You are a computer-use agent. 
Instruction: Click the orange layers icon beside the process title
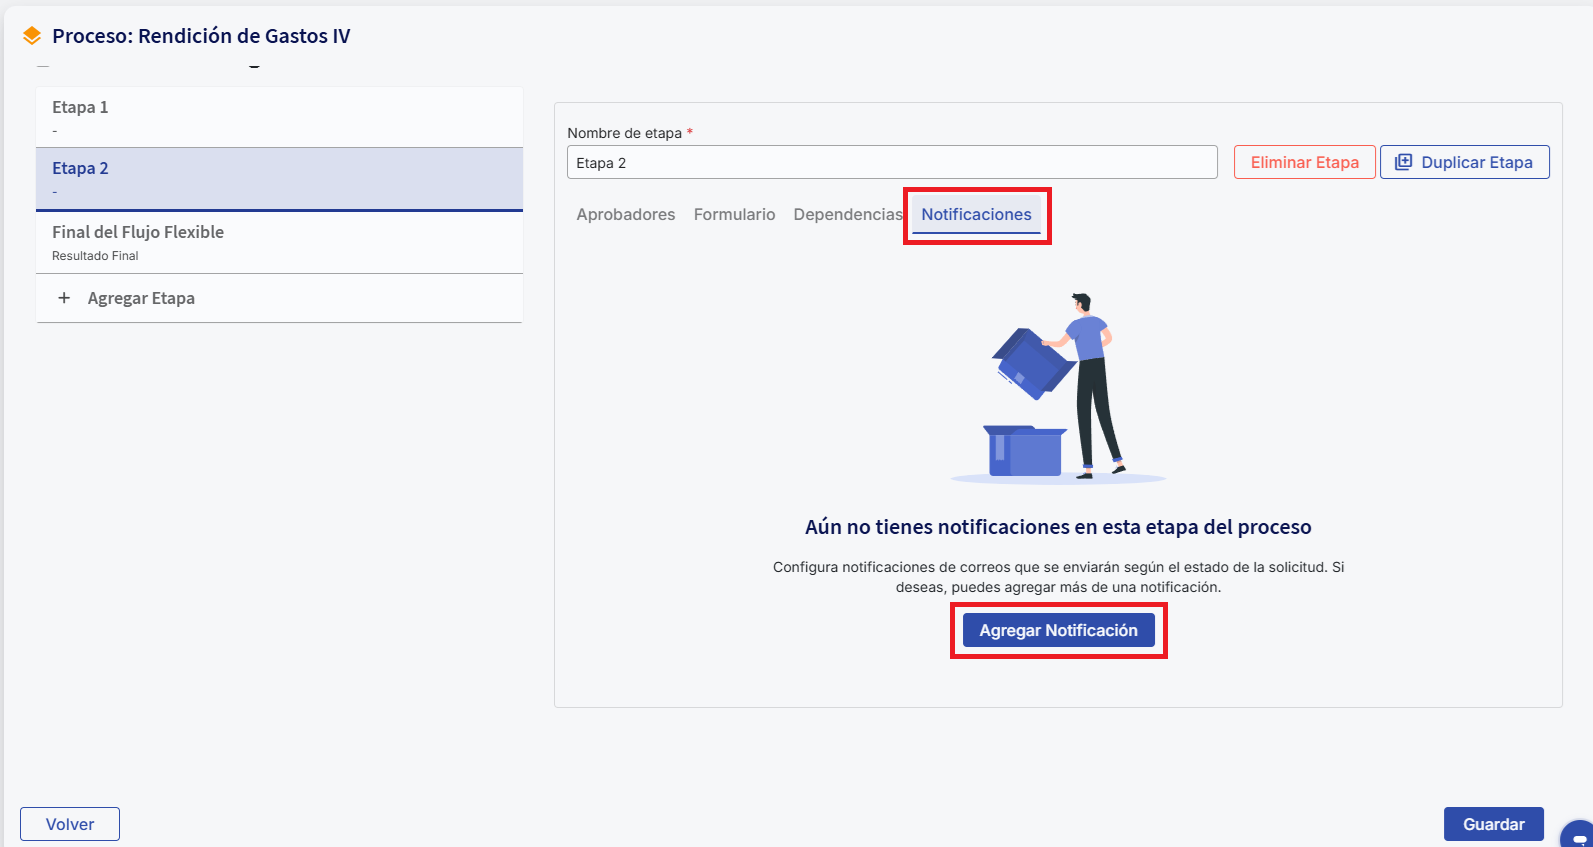coord(32,36)
